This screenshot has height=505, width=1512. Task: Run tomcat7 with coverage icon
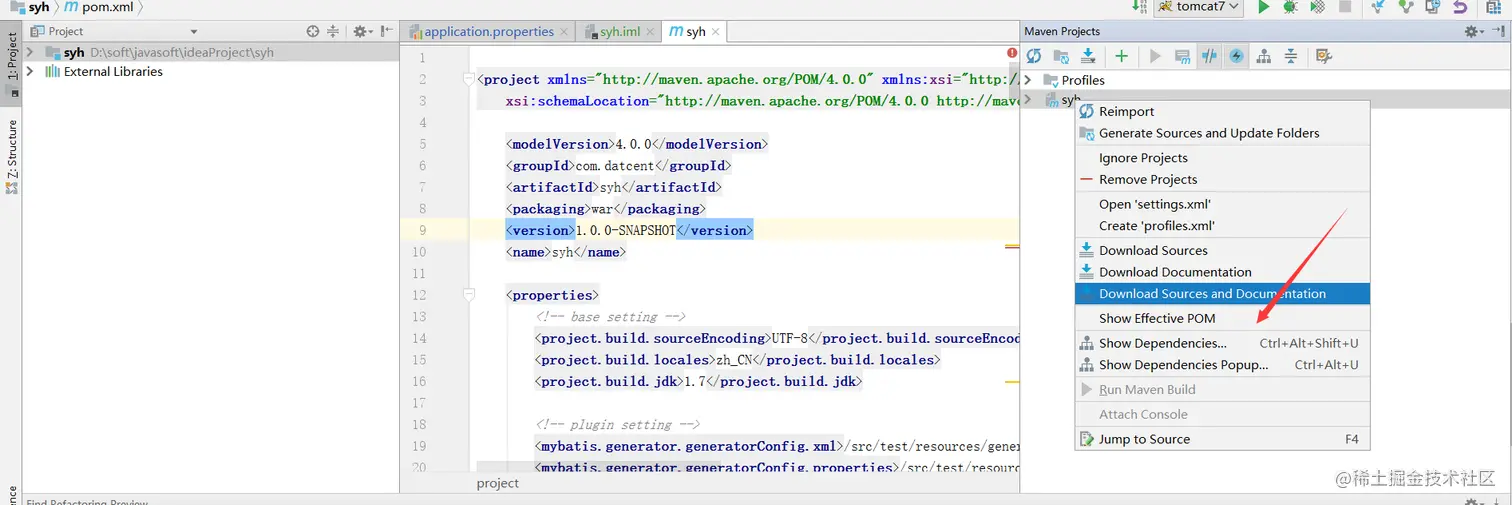[x=1318, y=7]
